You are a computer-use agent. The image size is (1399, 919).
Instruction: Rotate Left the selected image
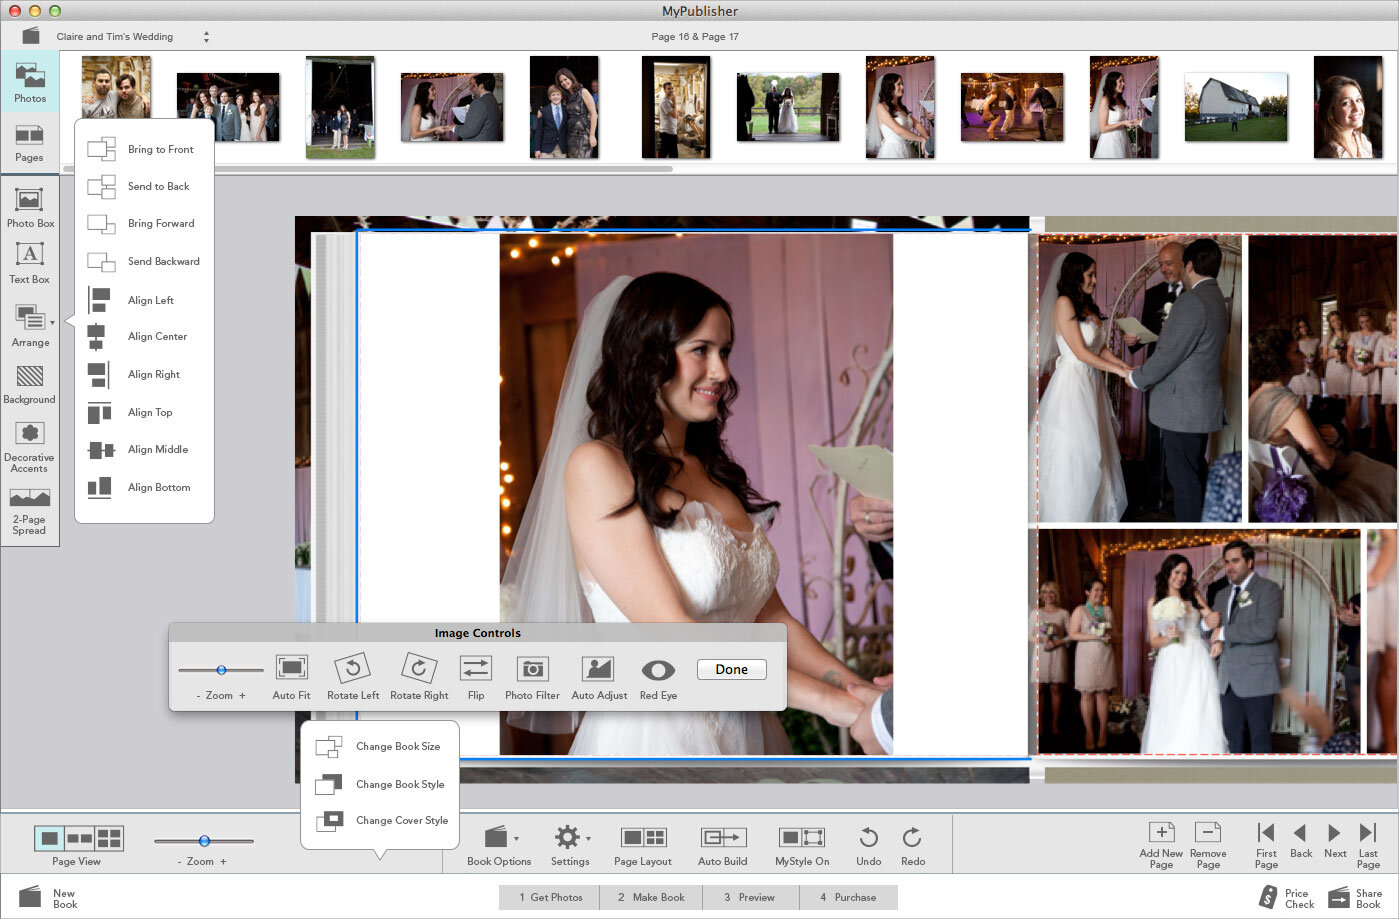353,677
